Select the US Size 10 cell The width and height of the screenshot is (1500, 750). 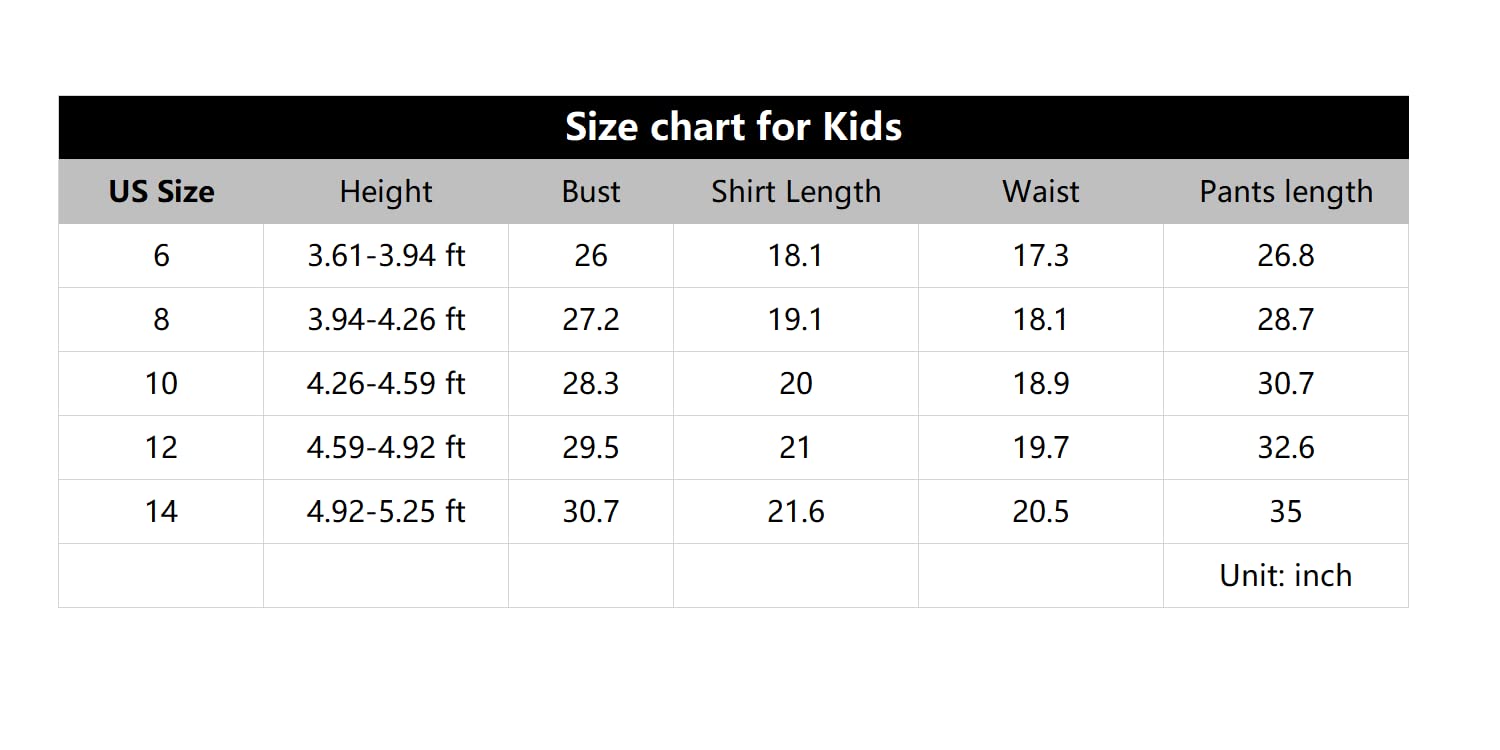pos(161,384)
